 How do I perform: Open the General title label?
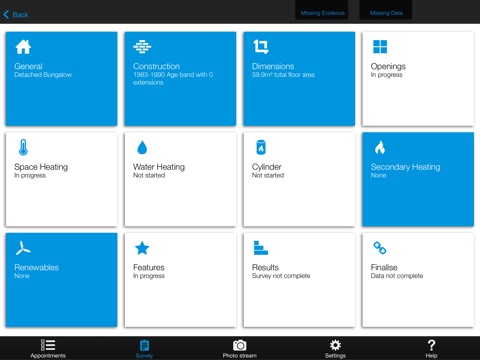click(28, 66)
